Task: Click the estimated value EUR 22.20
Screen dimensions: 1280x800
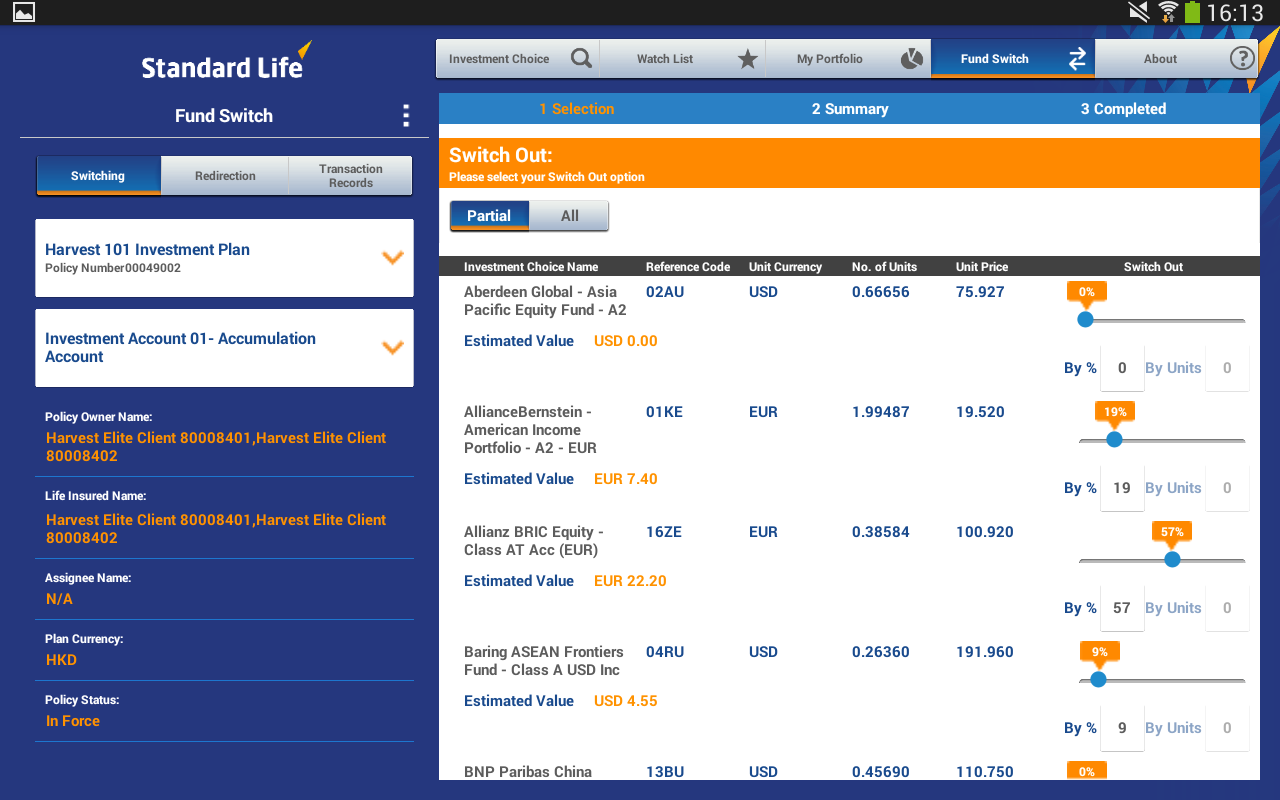Action: (630, 581)
